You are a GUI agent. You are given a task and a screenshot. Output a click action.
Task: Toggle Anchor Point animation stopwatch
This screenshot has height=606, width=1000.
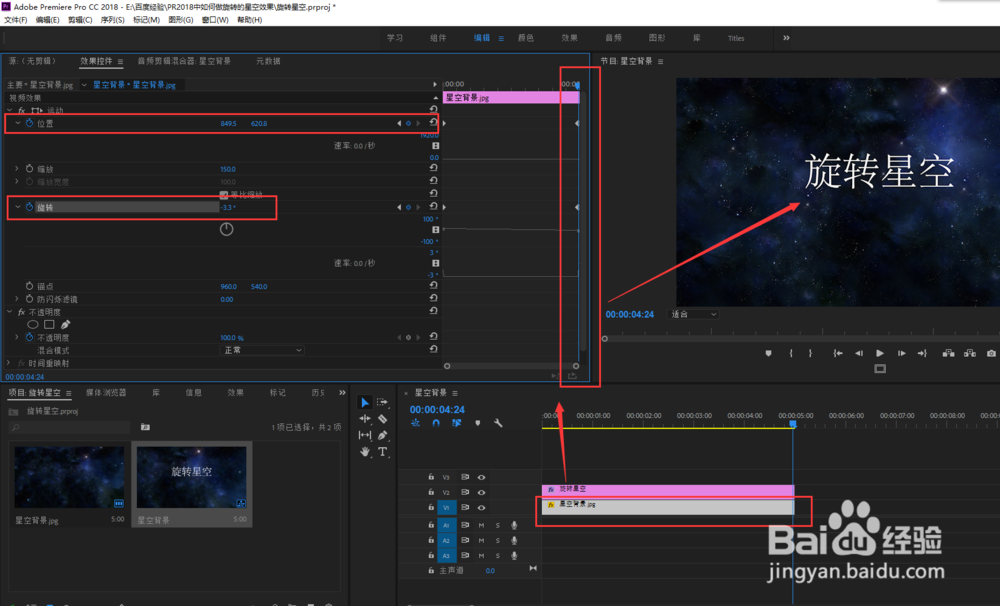(29, 286)
